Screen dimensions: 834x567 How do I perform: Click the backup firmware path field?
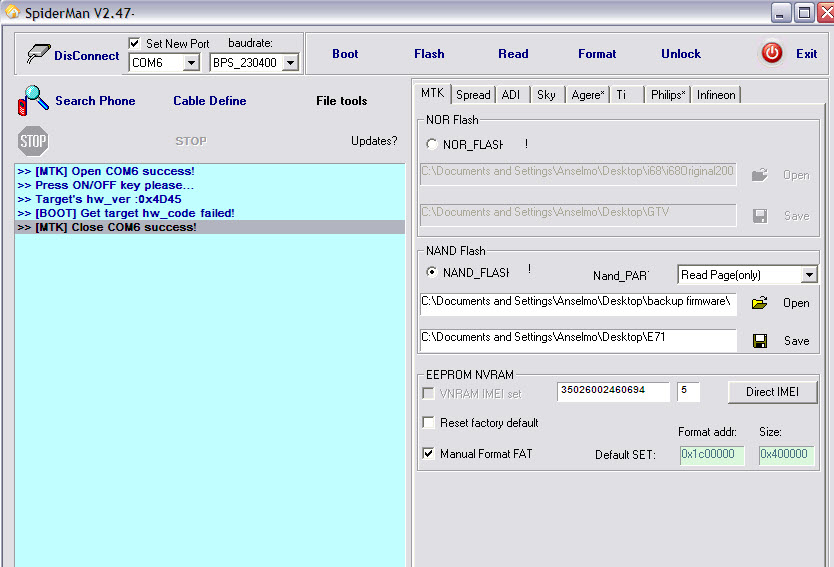pyautogui.click(x=578, y=303)
